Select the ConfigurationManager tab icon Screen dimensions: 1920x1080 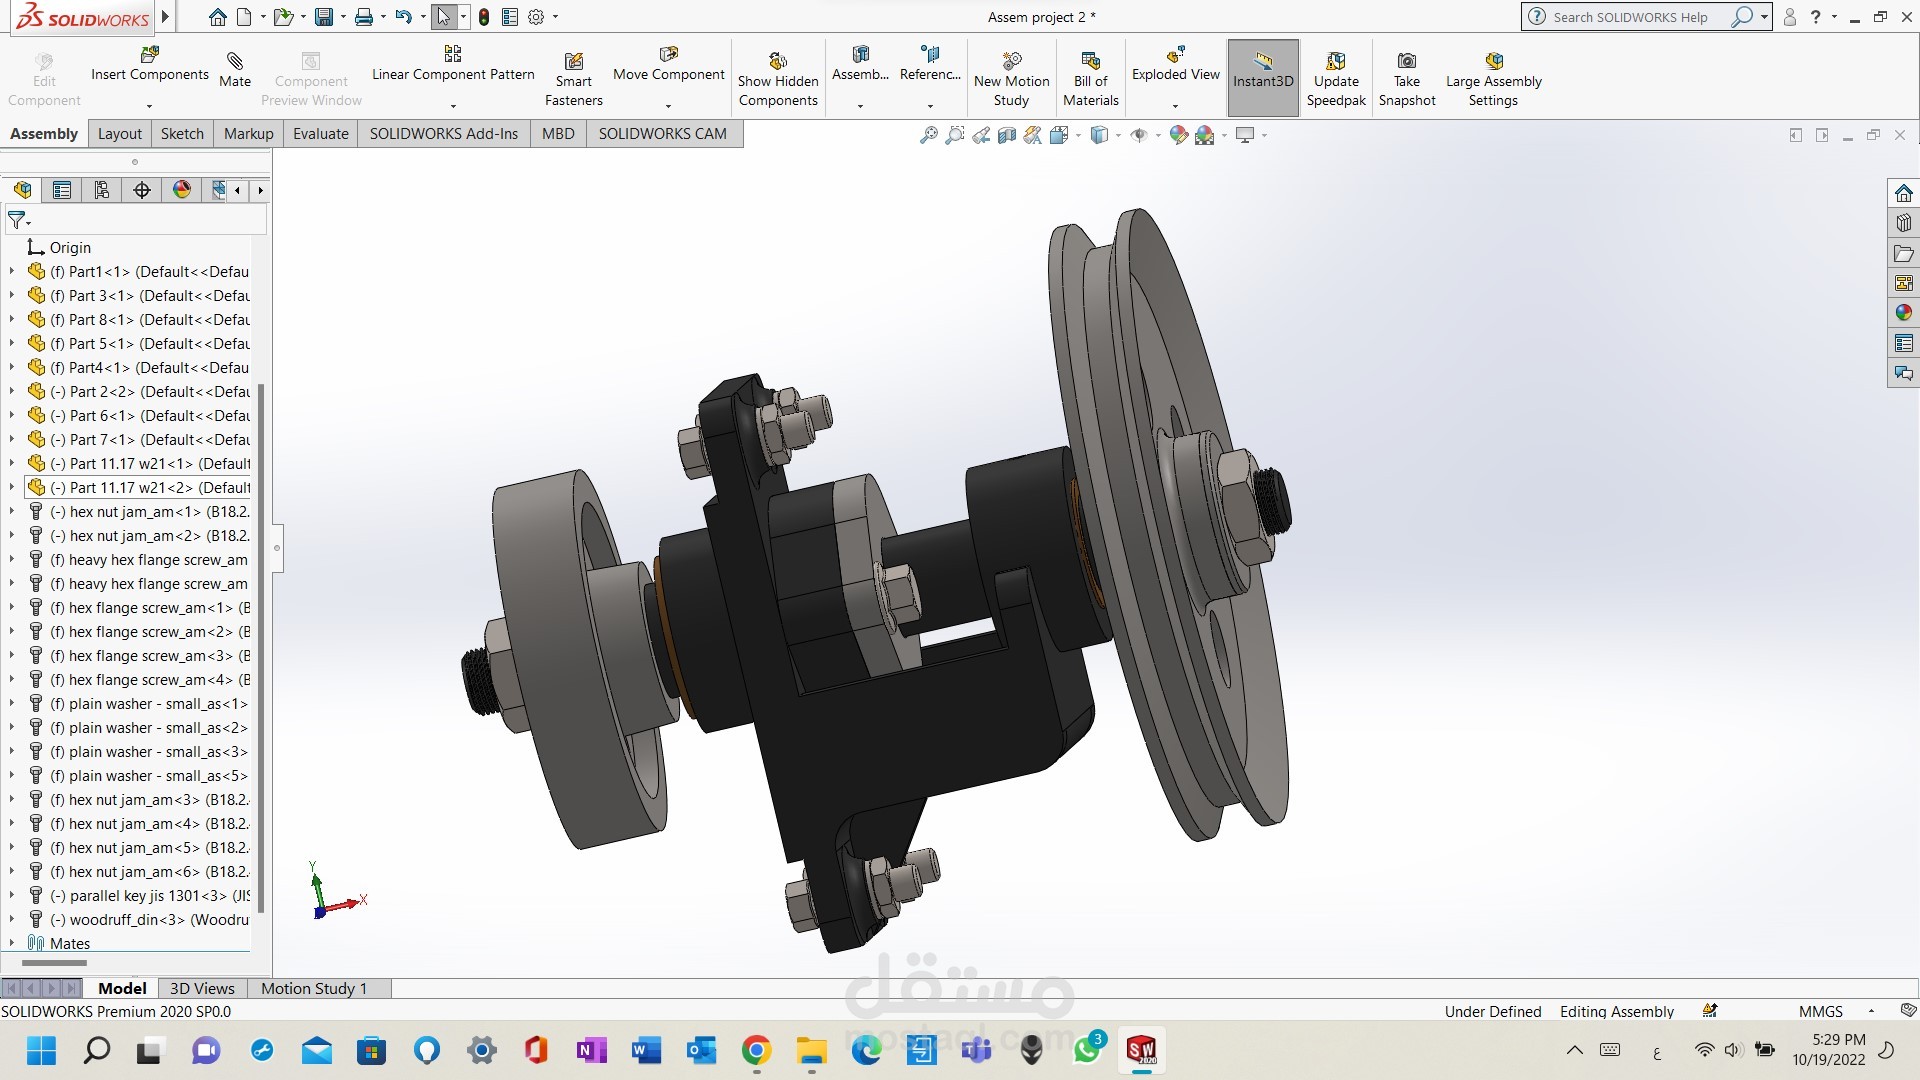pyautogui.click(x=102, y=190)
